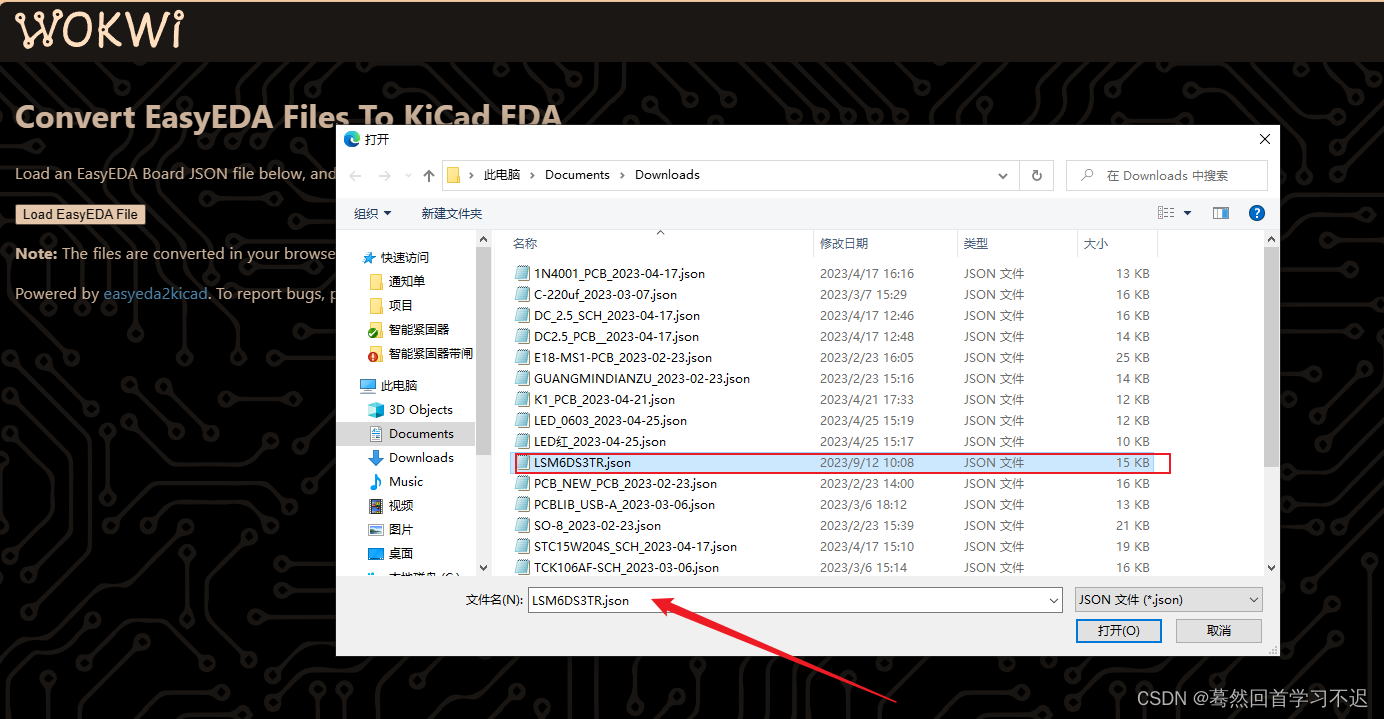Click the 取消 button
This screenshot has width=1384, height=719.
[1219, 631]
